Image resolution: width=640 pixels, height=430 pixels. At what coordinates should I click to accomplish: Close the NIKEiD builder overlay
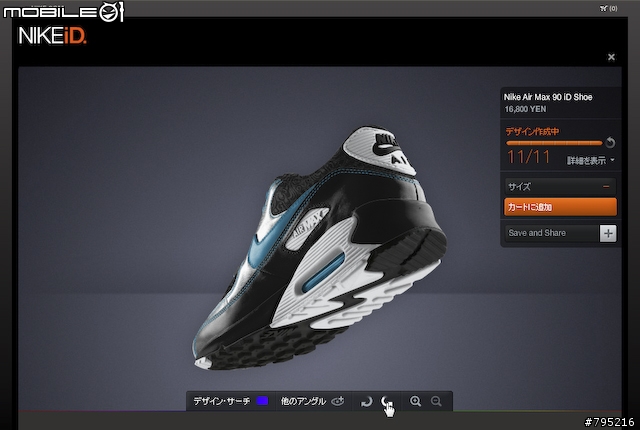[611, 57]
